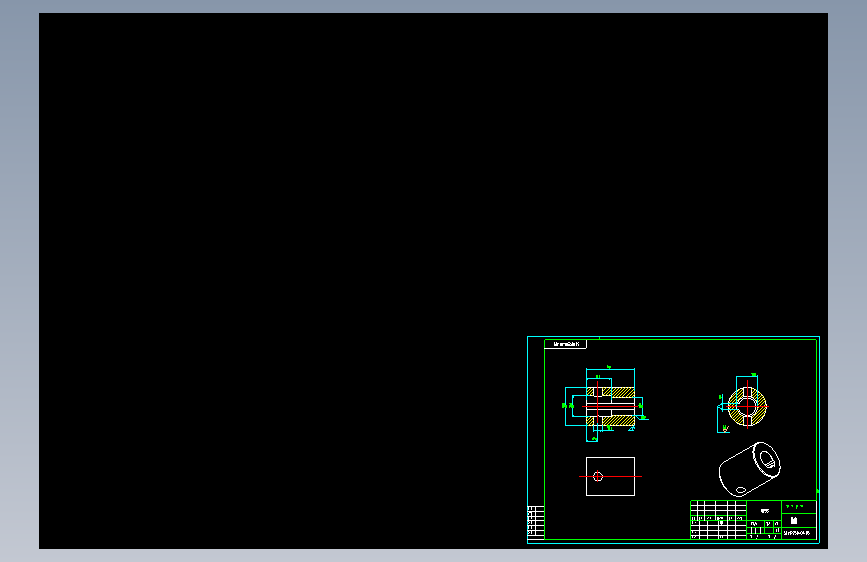
Task: Click the label box at sheet top-left corner
Action: tap(565, 344)
